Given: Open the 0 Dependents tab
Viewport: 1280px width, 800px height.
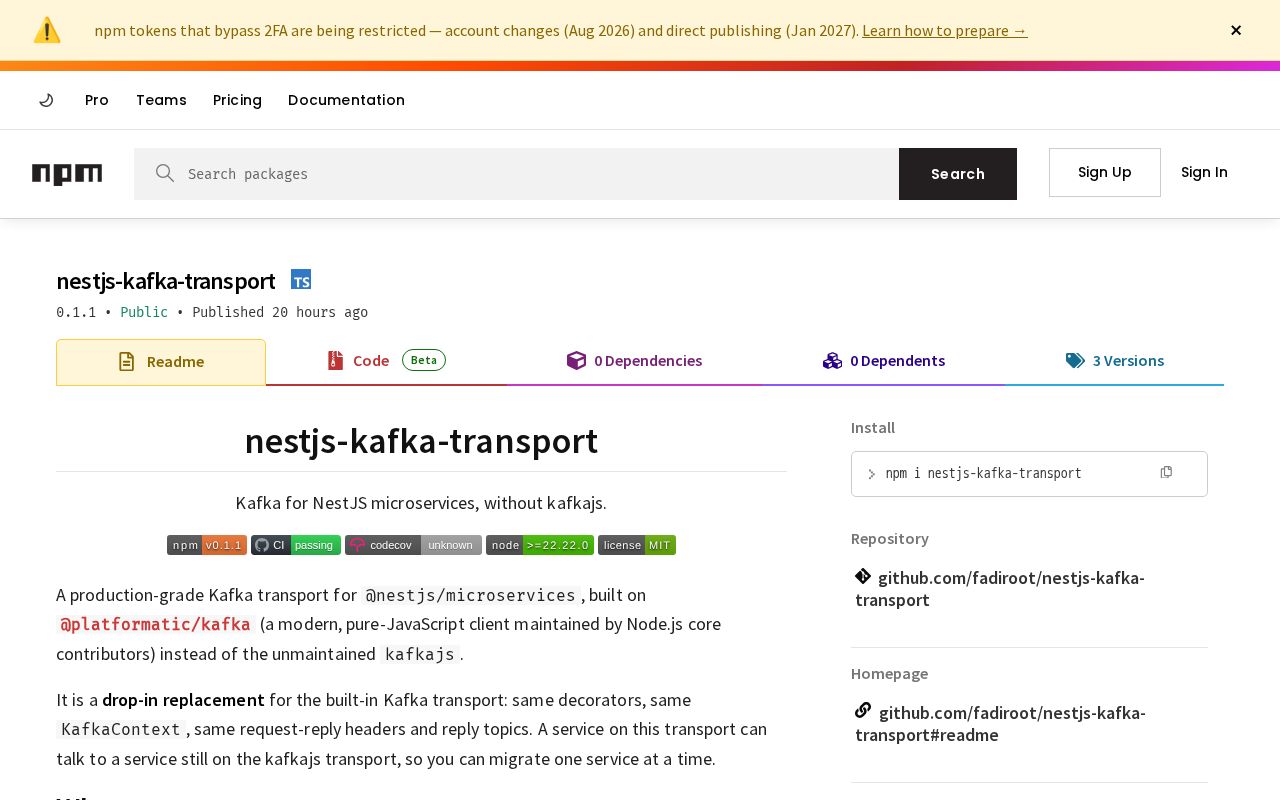Looking at the screenshot, I should point(883,361).
